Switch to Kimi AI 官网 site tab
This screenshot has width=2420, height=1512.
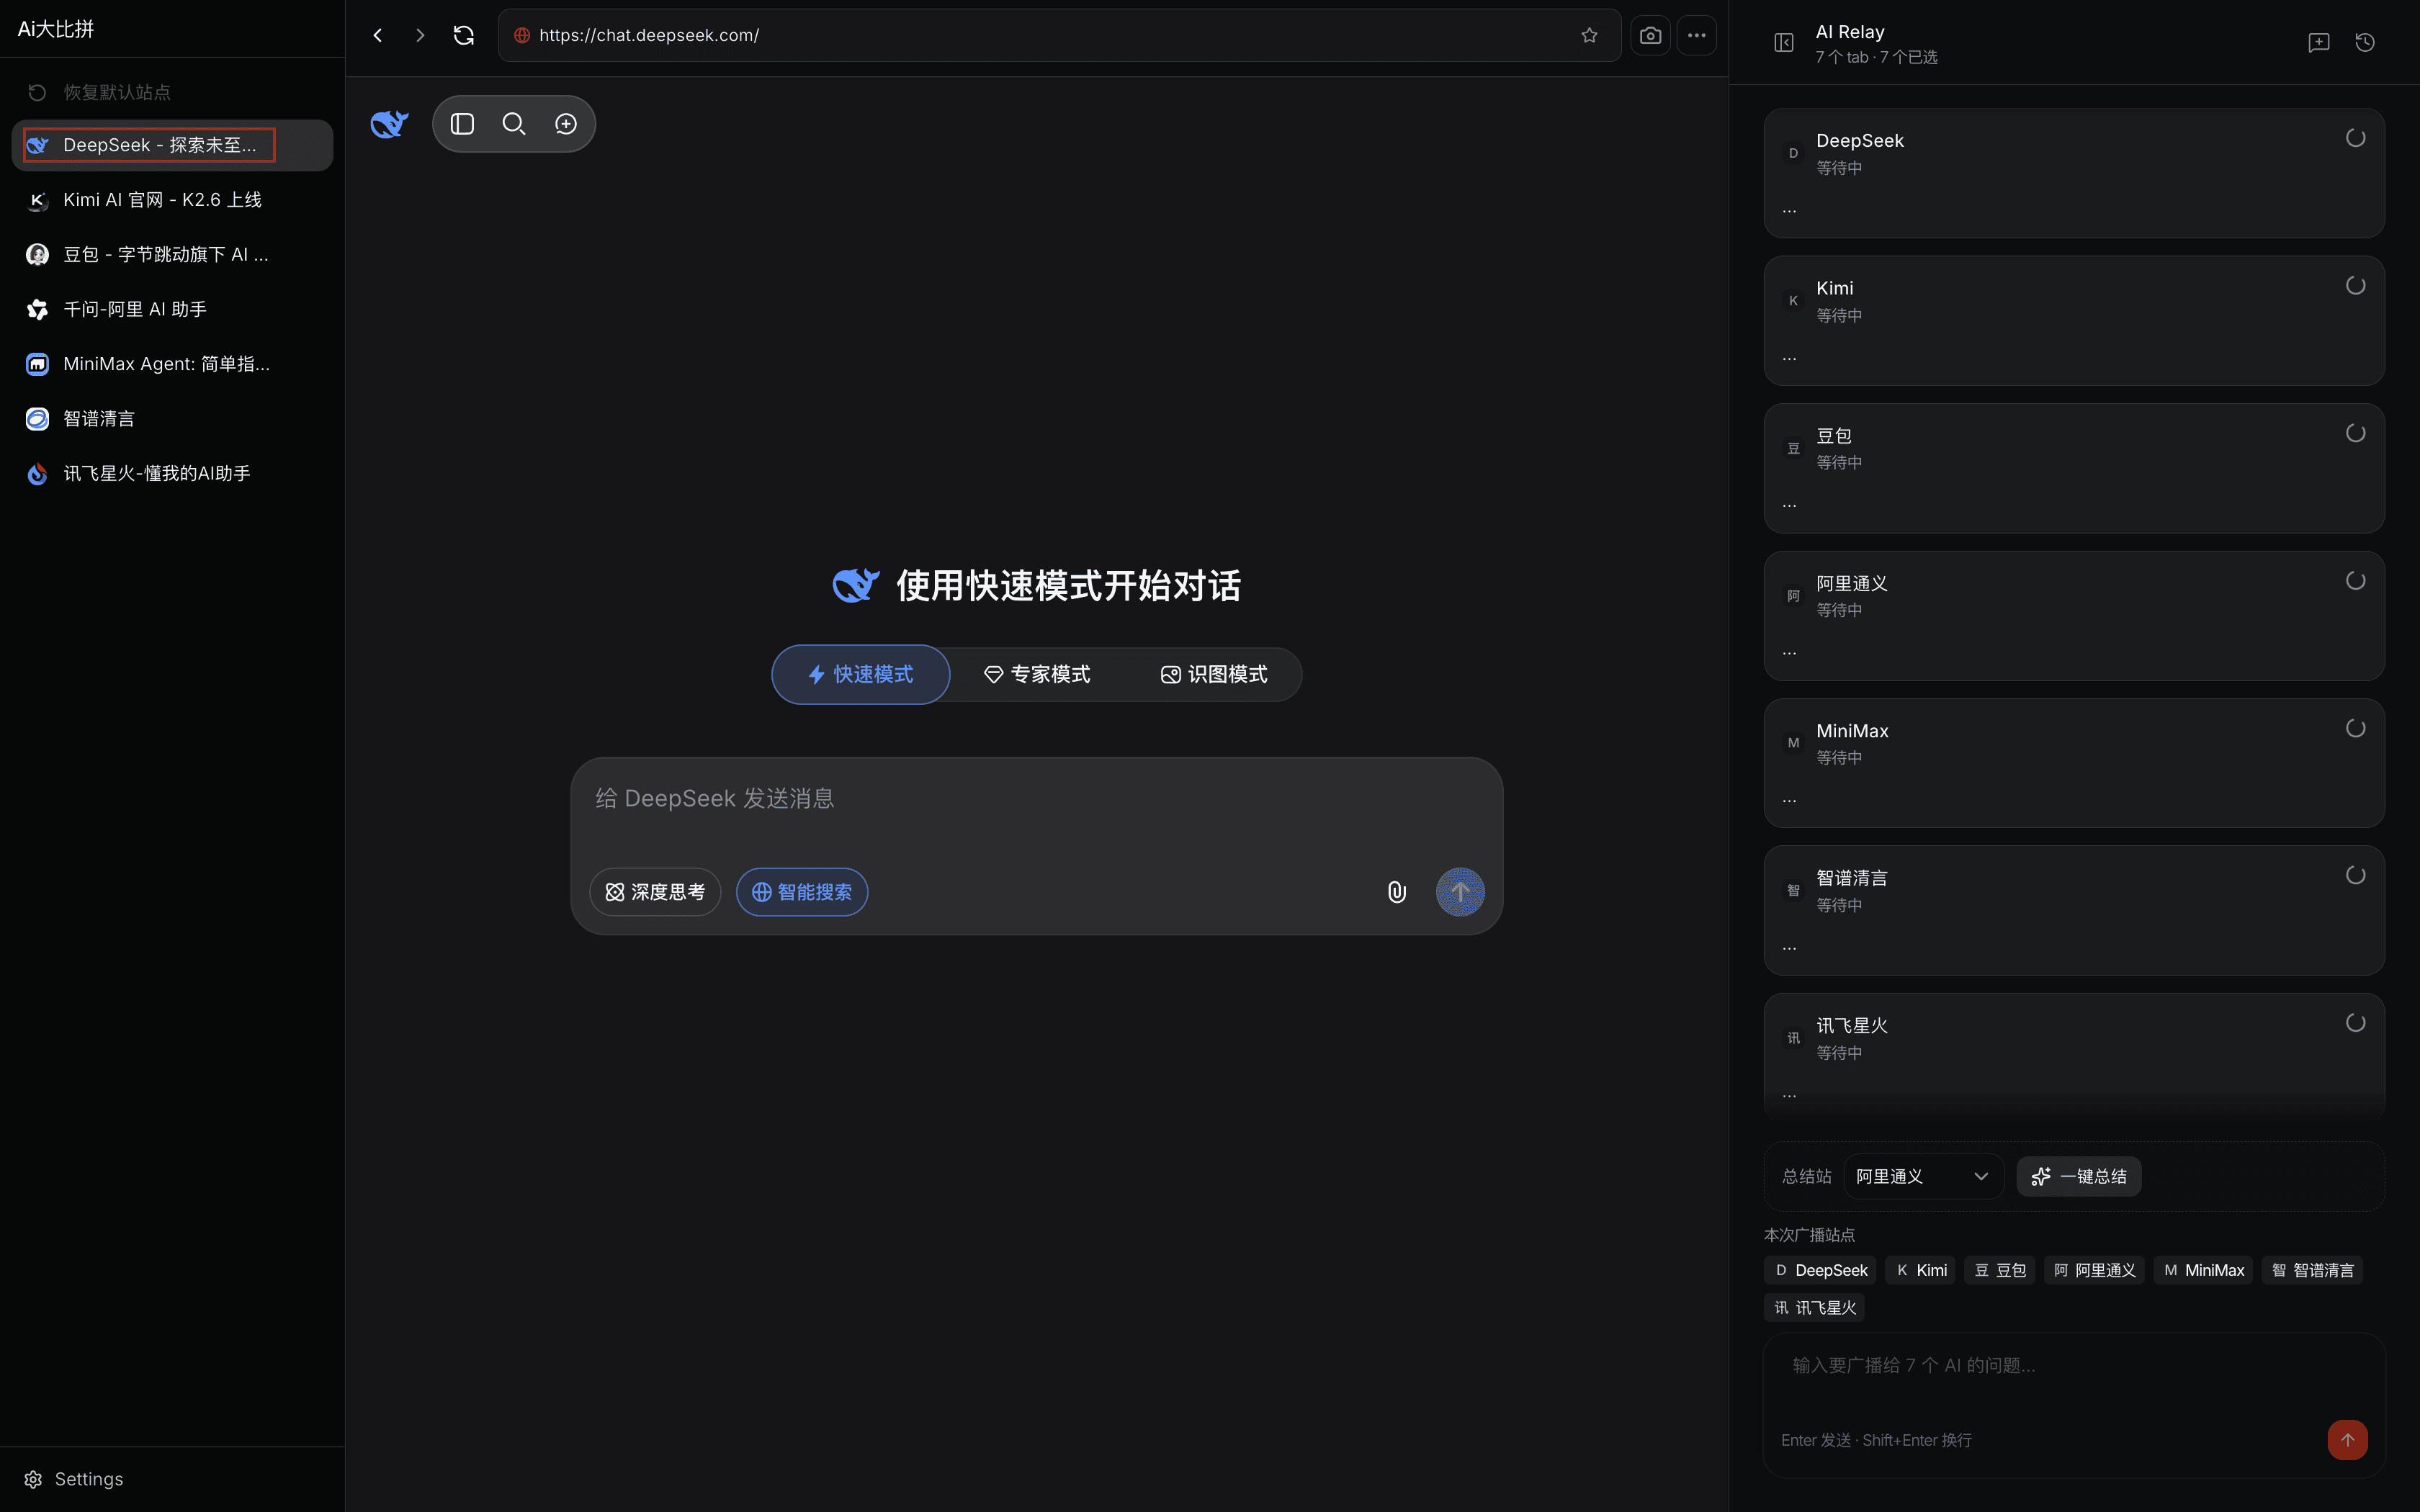coord(172,200)
